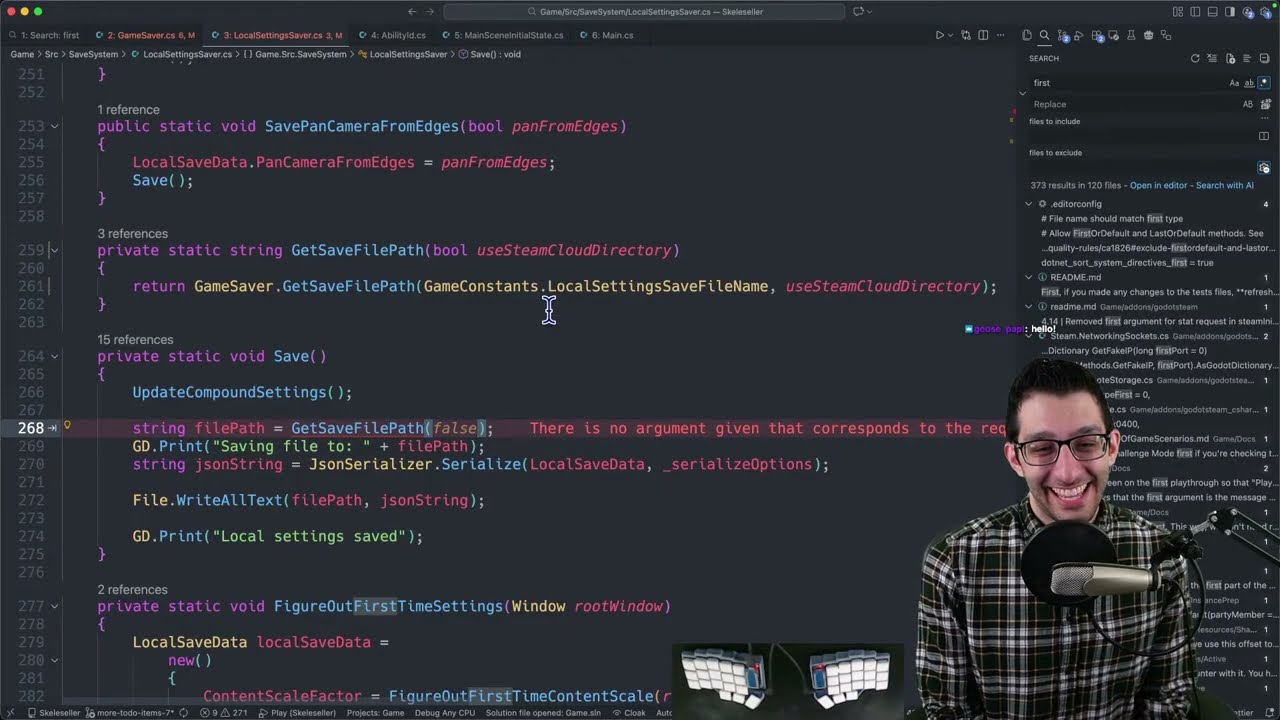1280x720 pixels.
Task: Fold the new() block at line 280
Action: pyautogui.click(x=55, y=660)
